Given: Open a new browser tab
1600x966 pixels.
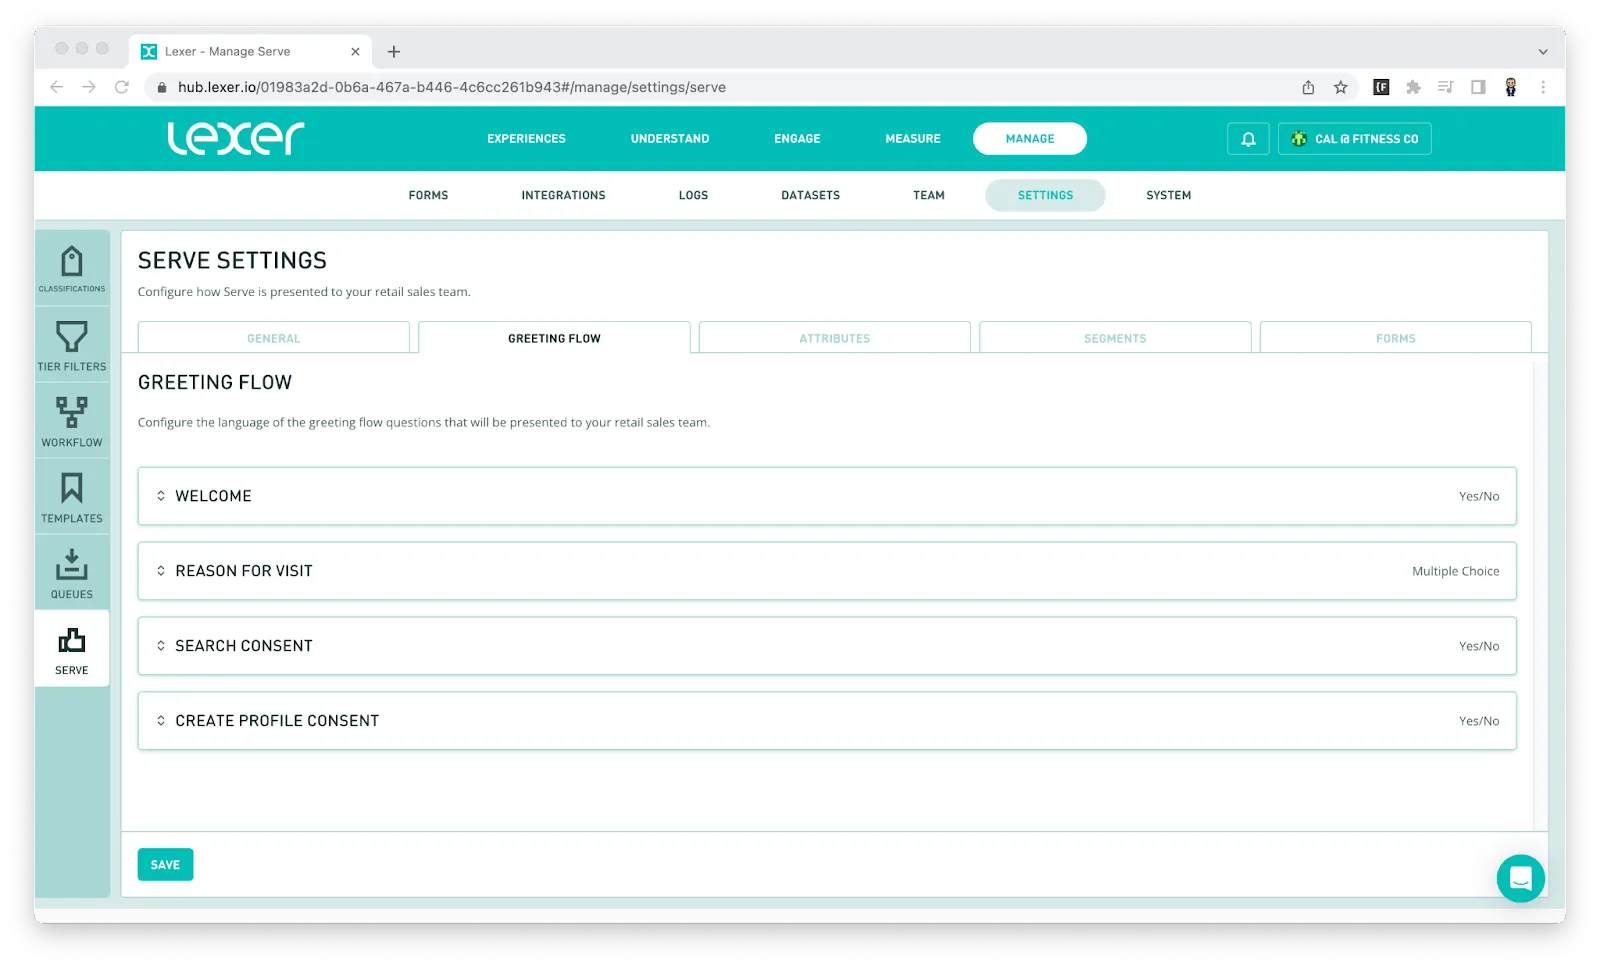Looking at the screenshot, I should (394, 51).
